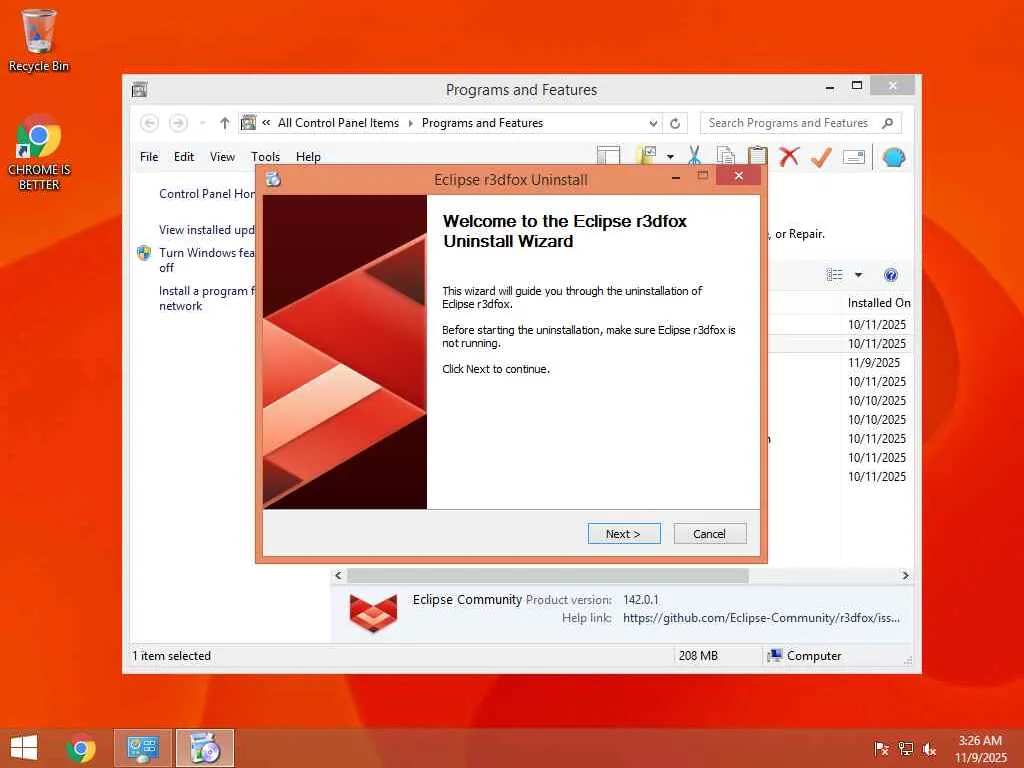This screenshot has width=1024, height=768.
Task: Open the network tray icon
Action: pos(905,749)
